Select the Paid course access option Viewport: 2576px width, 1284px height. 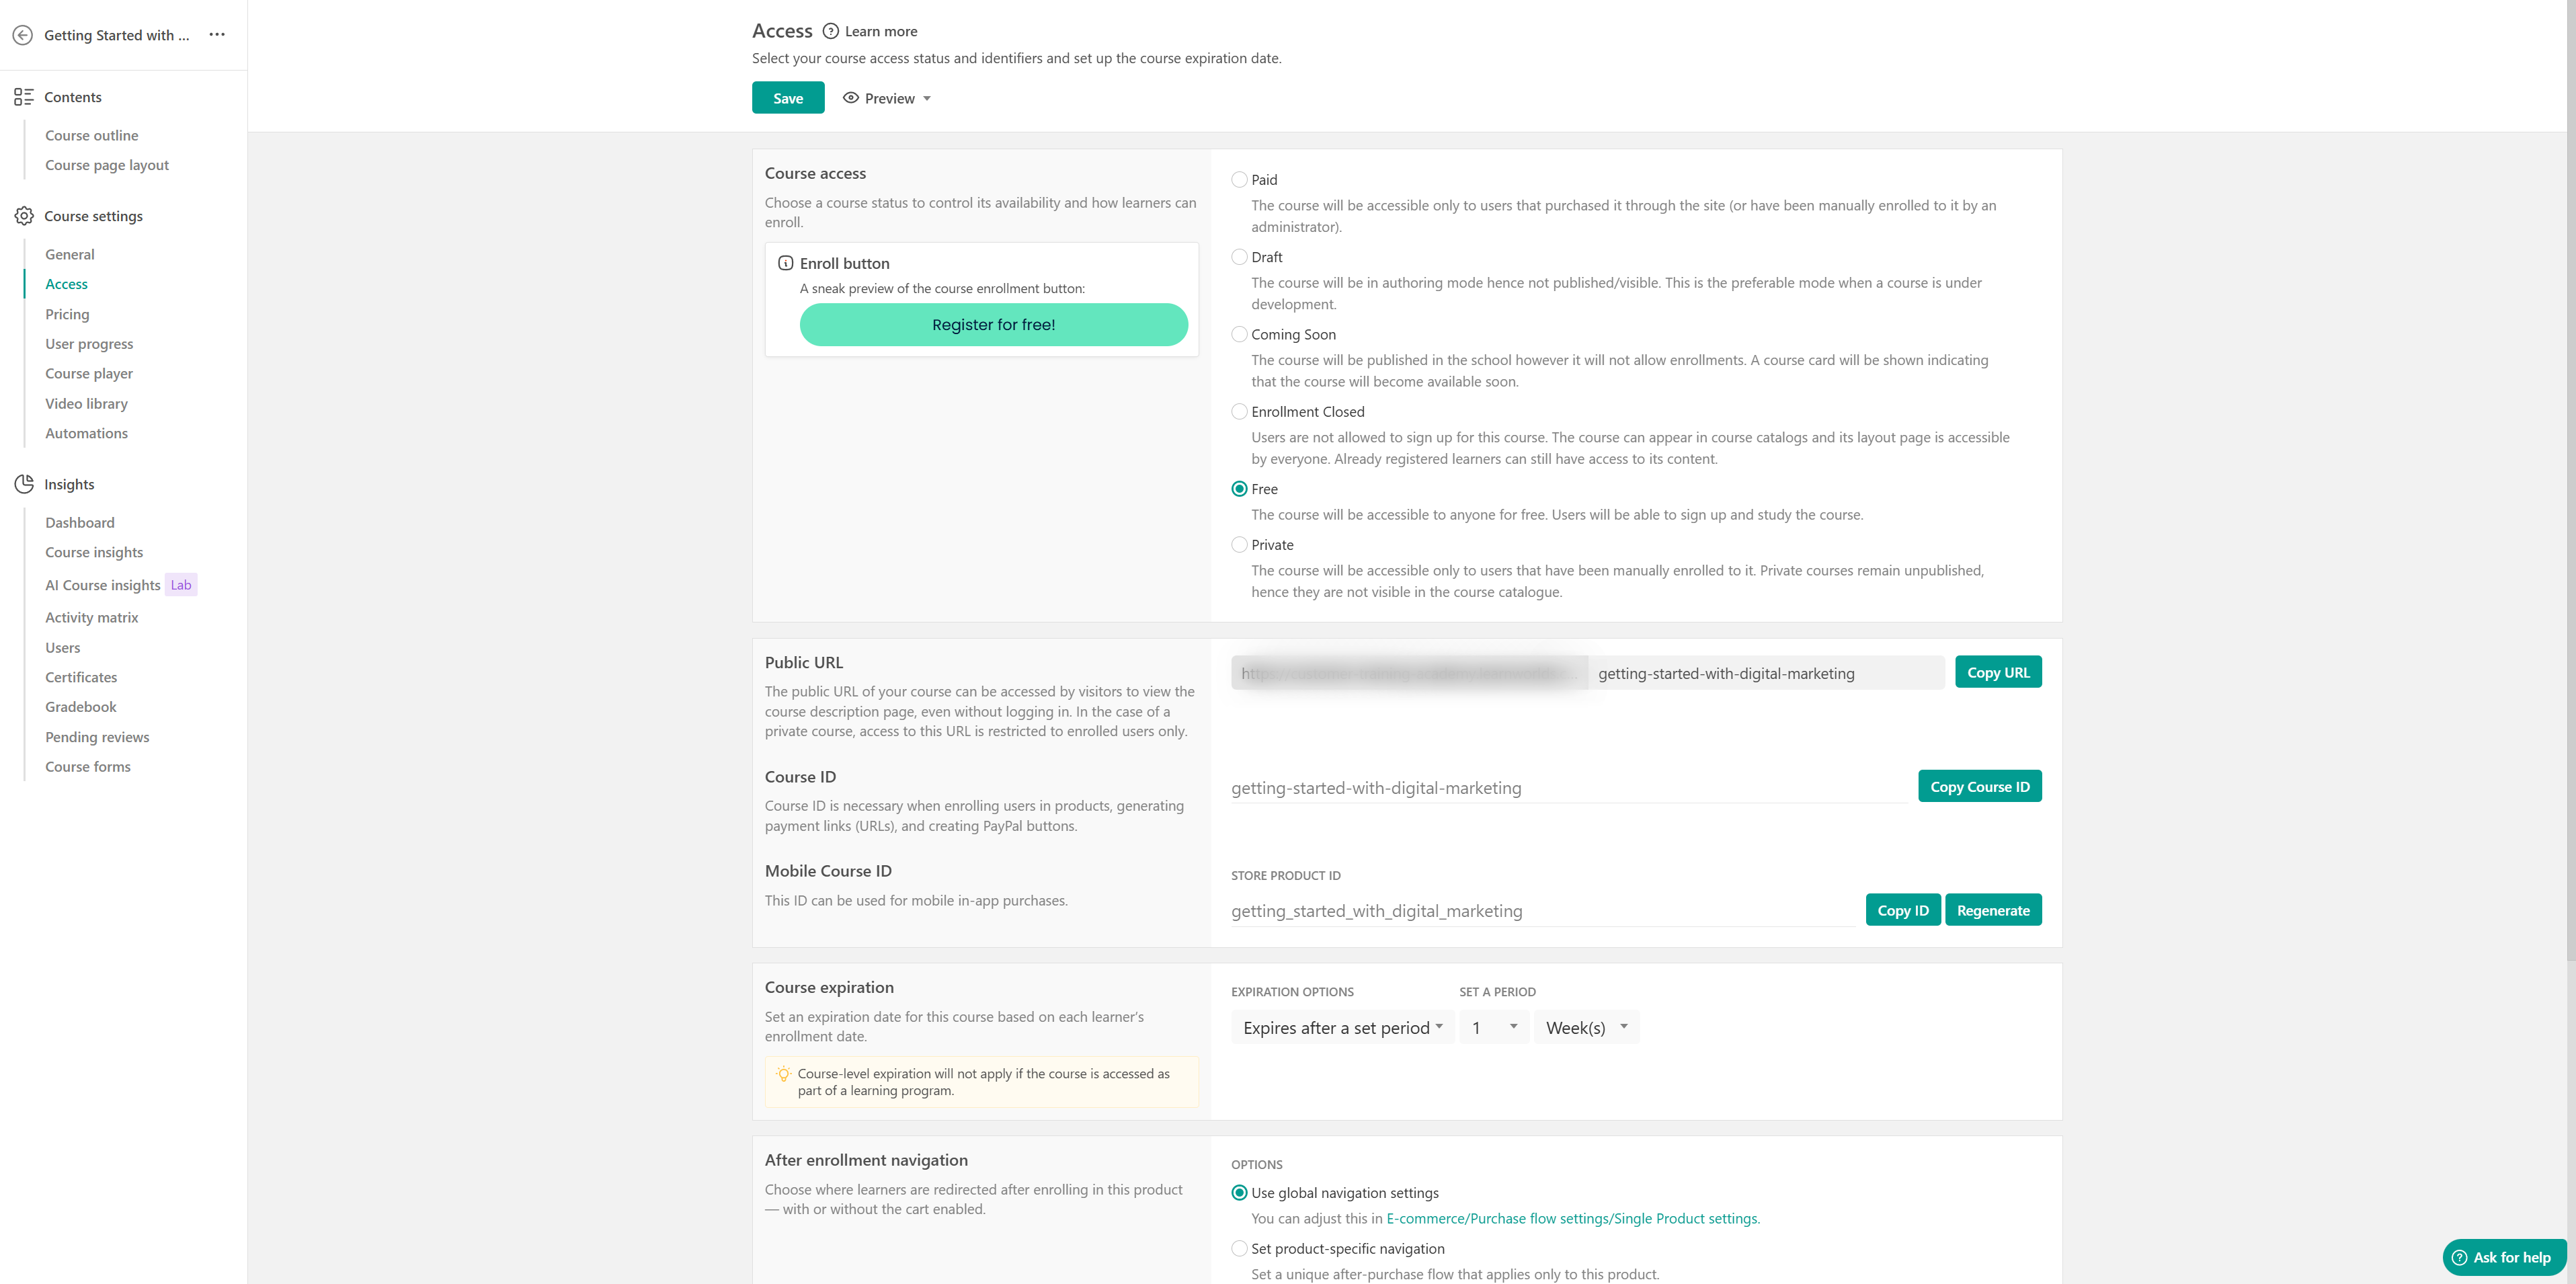[x=1239, y=180]
